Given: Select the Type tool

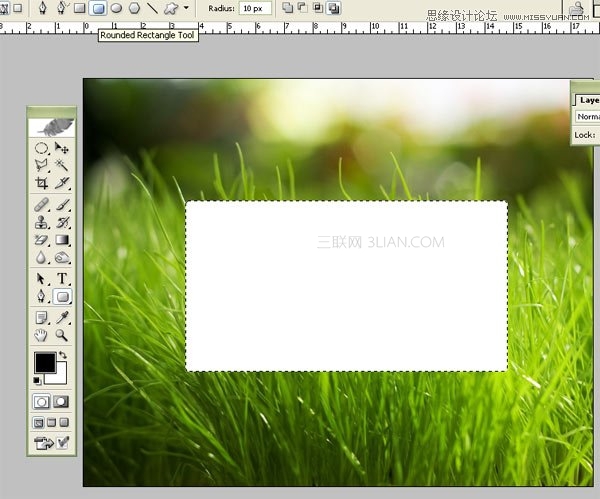Looking at the screenshot, I should point(62,279).
